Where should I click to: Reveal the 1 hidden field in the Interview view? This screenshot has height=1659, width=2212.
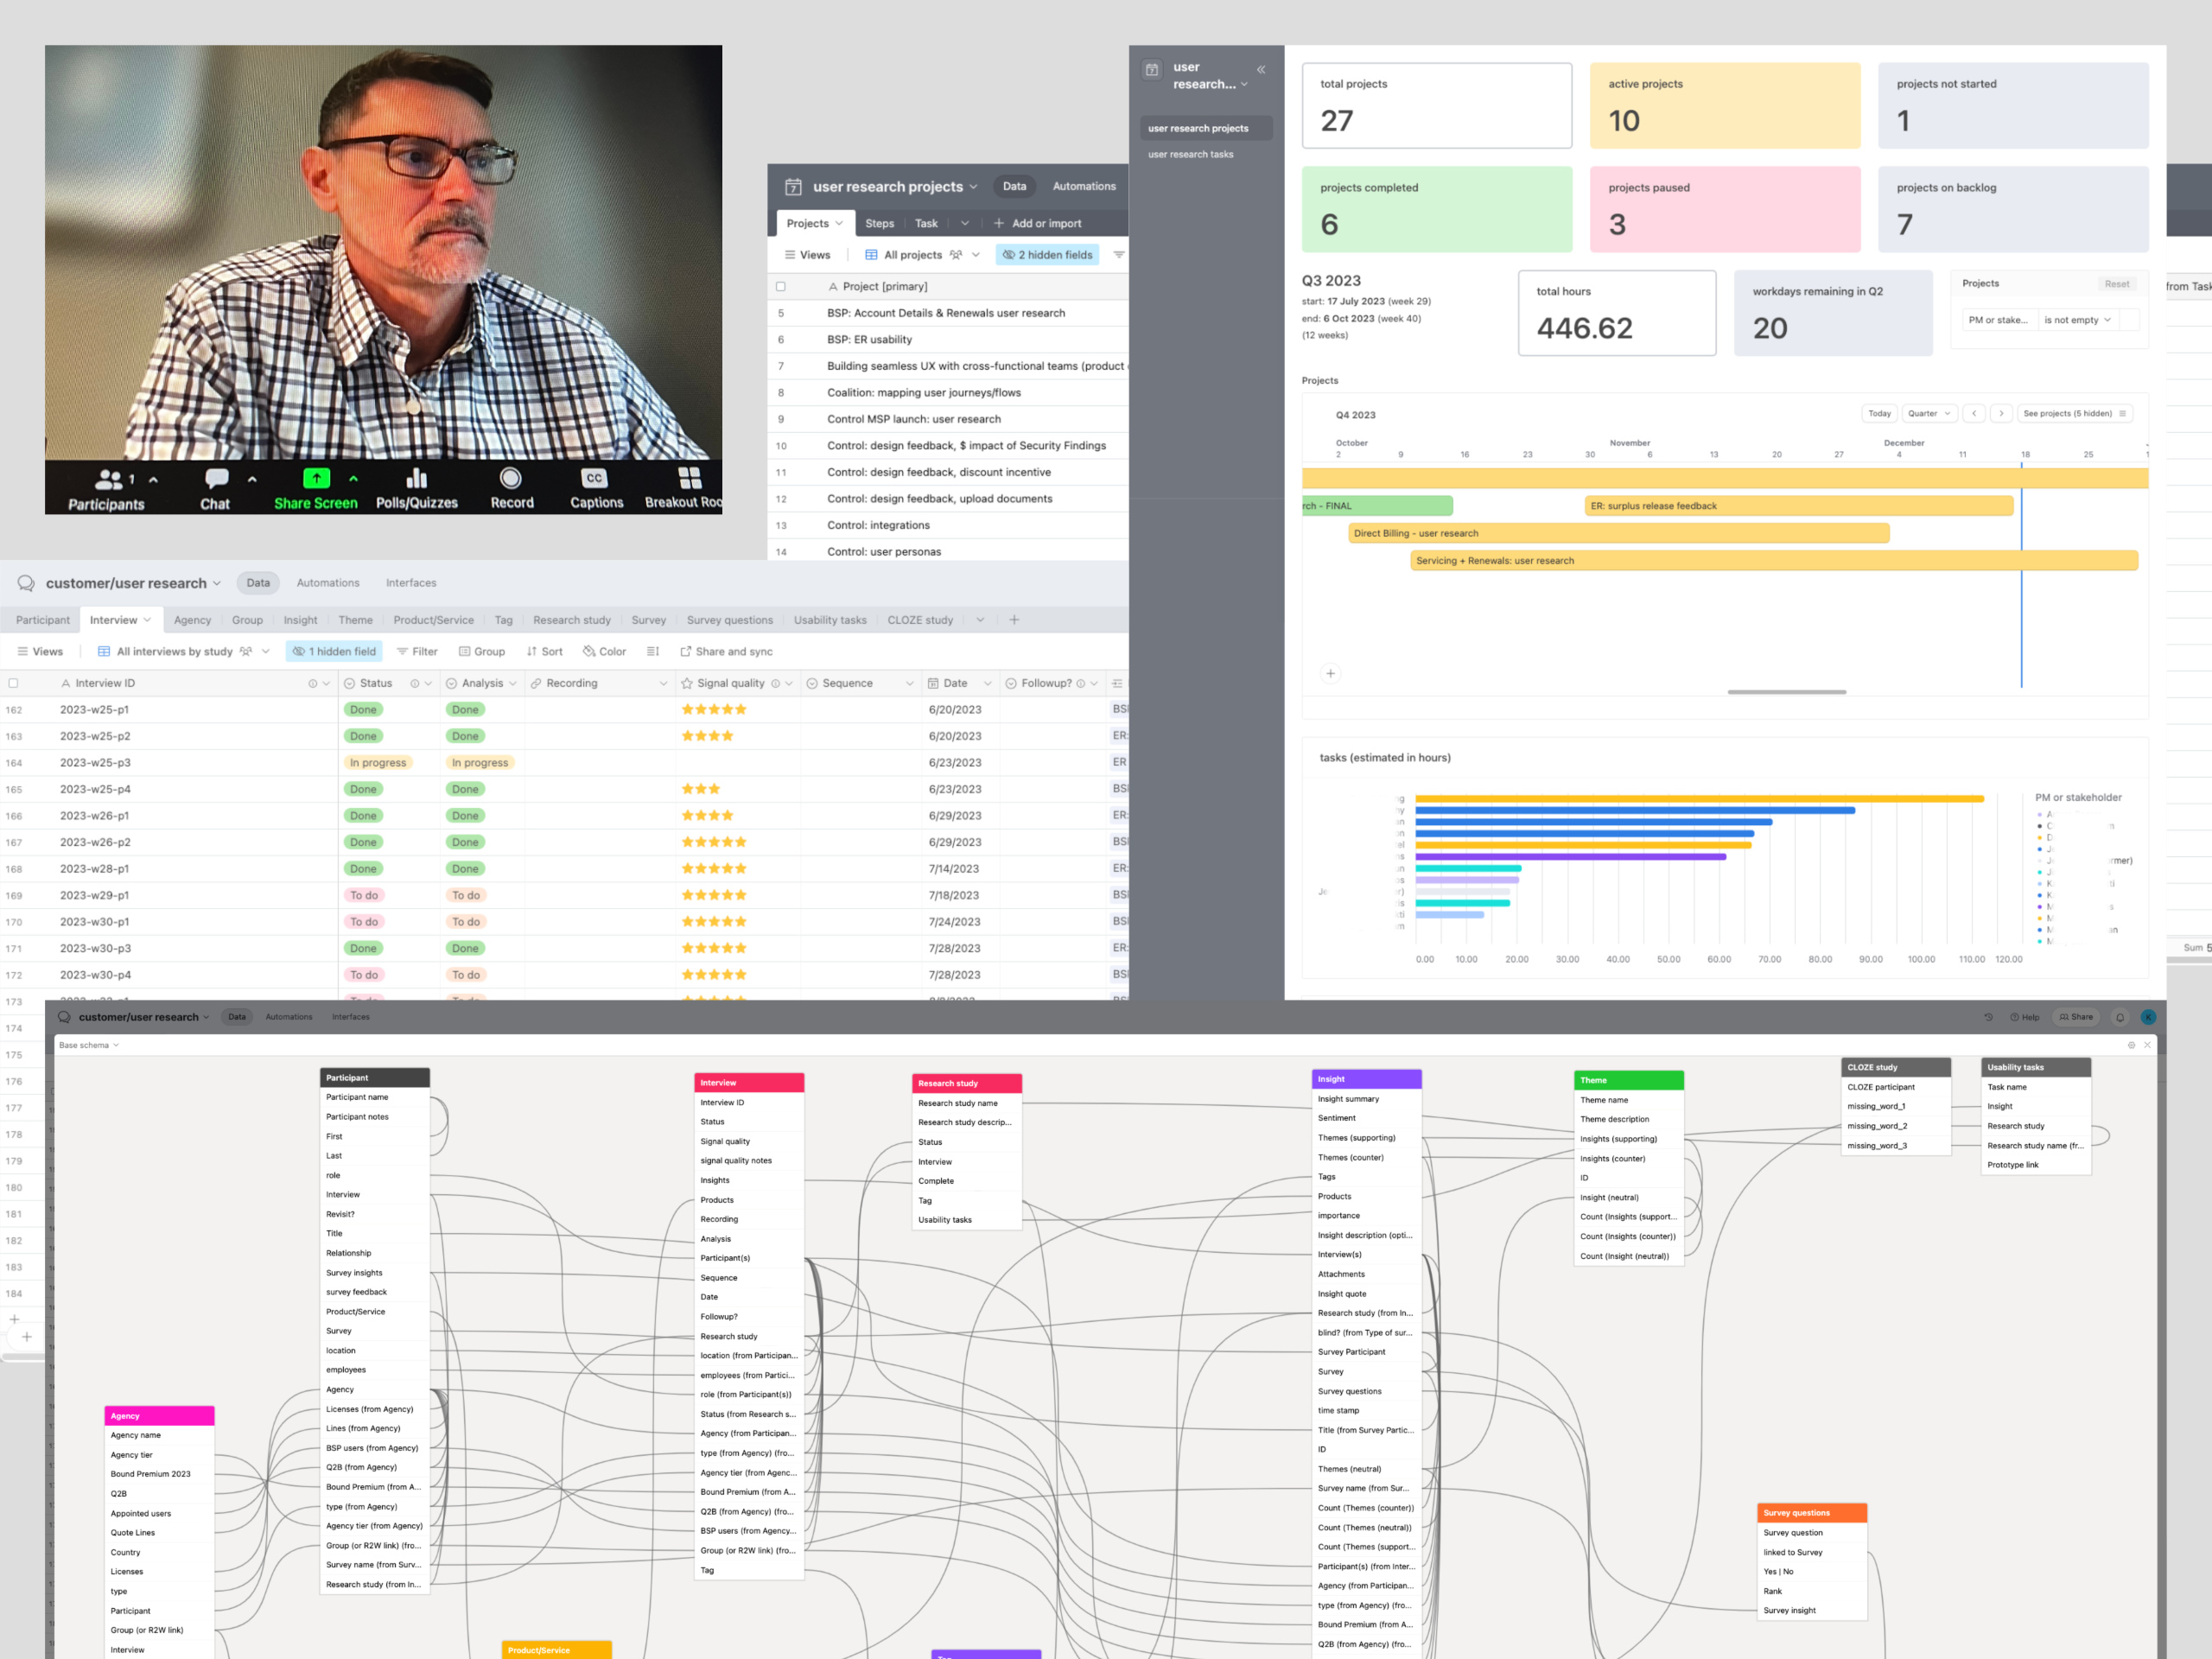[x=334, y=651]
